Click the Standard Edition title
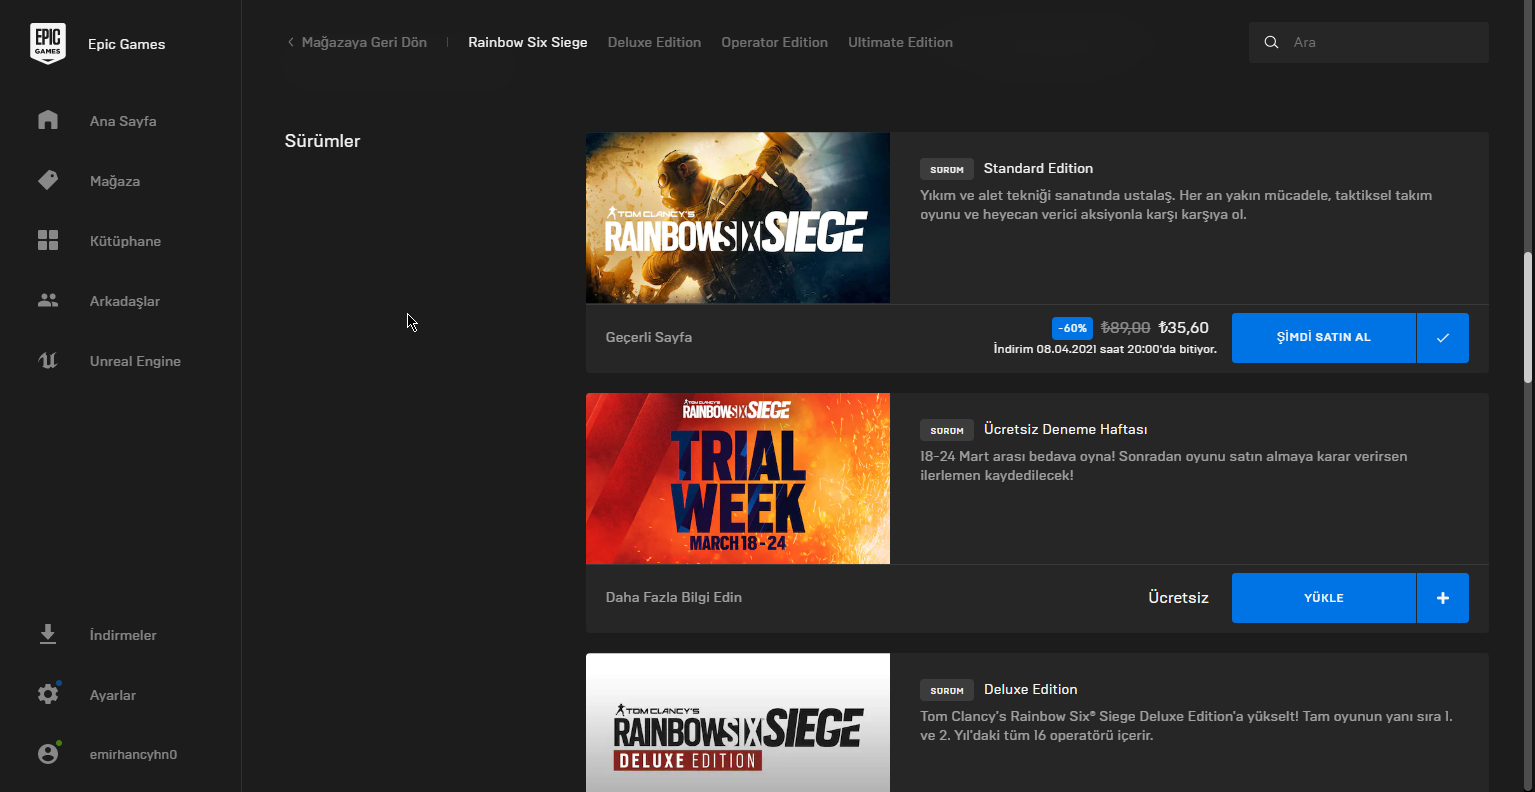Viewport: 1535px width, 792px height. tap(1038, 168)
